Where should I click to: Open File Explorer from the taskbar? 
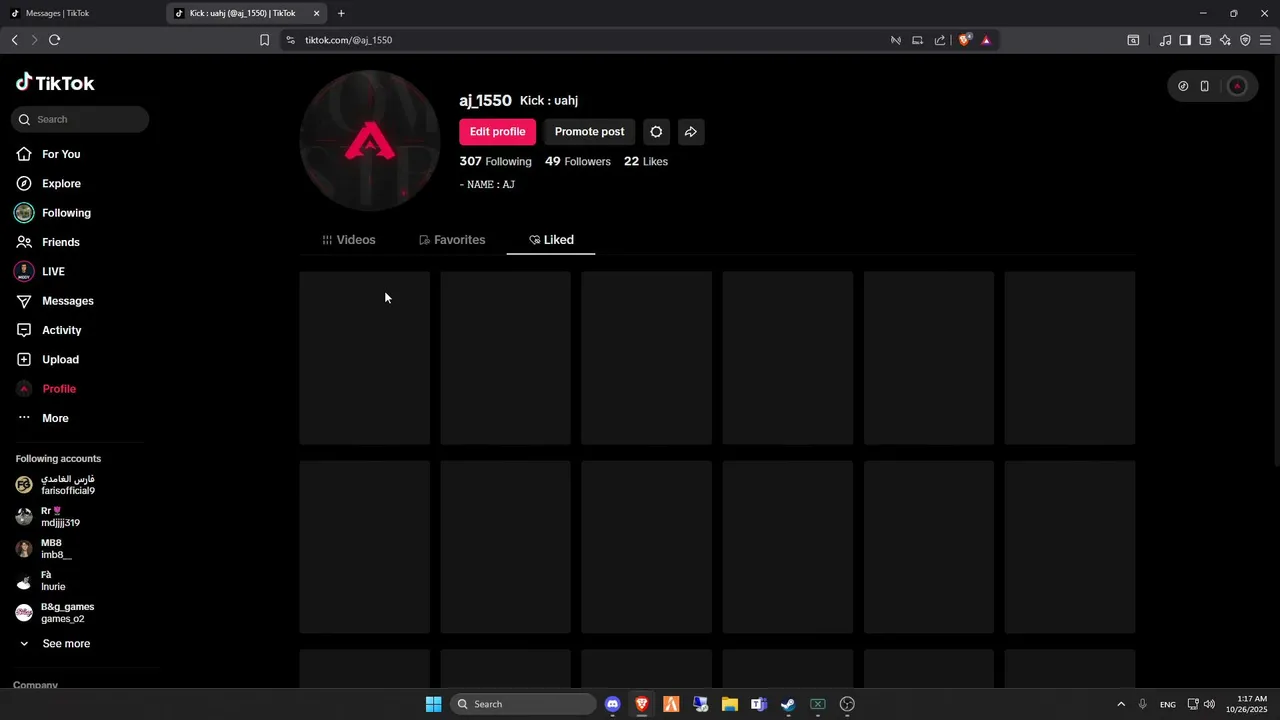pos(730,704)
